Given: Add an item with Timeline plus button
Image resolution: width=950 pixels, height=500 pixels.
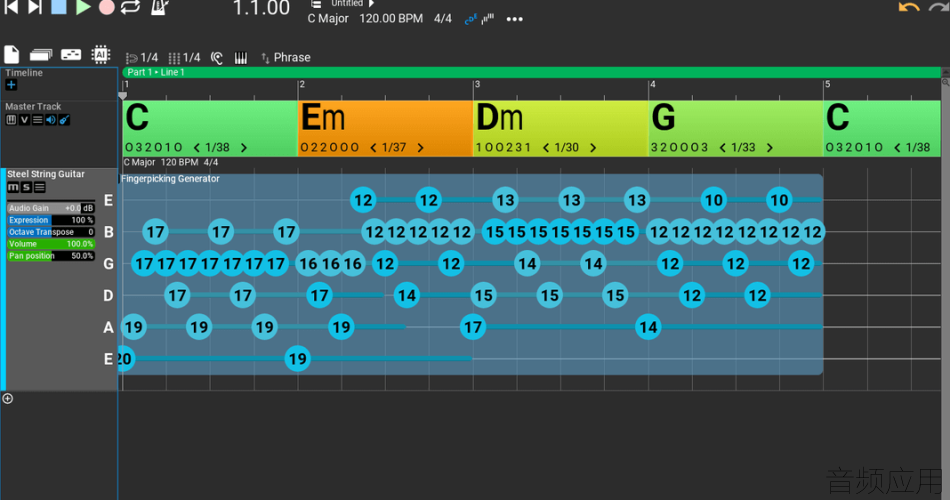Looking at the screenshot, I should pos(11,85).
